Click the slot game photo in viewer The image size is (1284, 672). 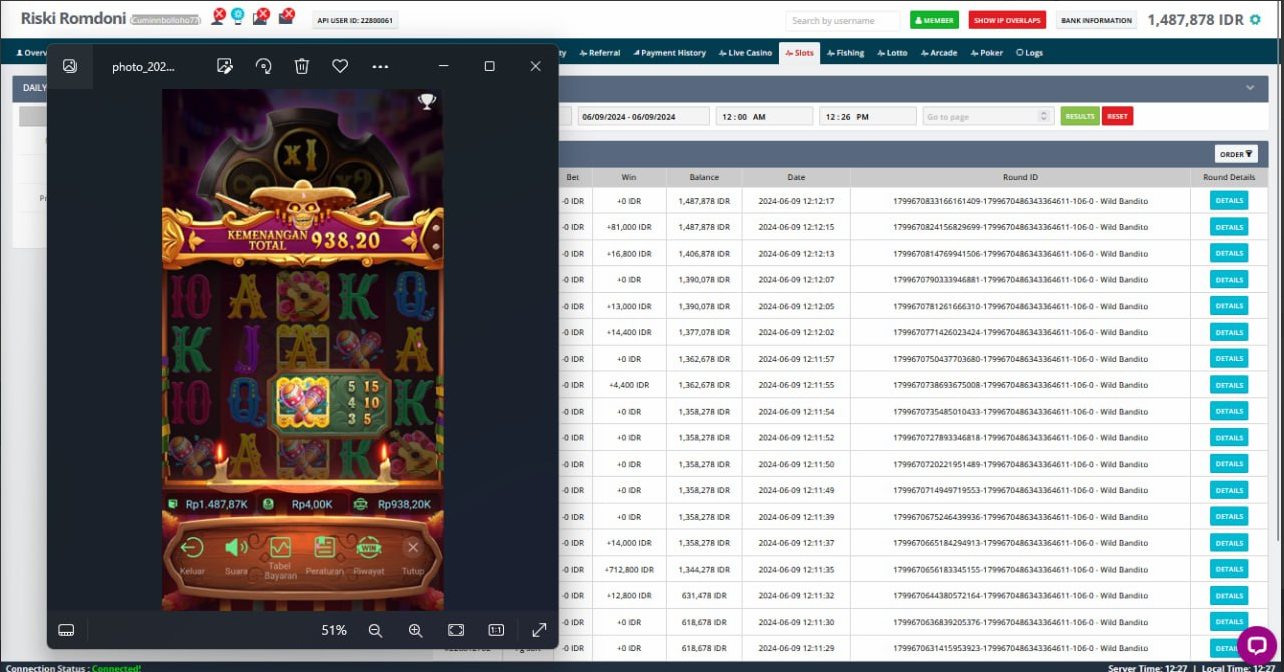(302, 350)
